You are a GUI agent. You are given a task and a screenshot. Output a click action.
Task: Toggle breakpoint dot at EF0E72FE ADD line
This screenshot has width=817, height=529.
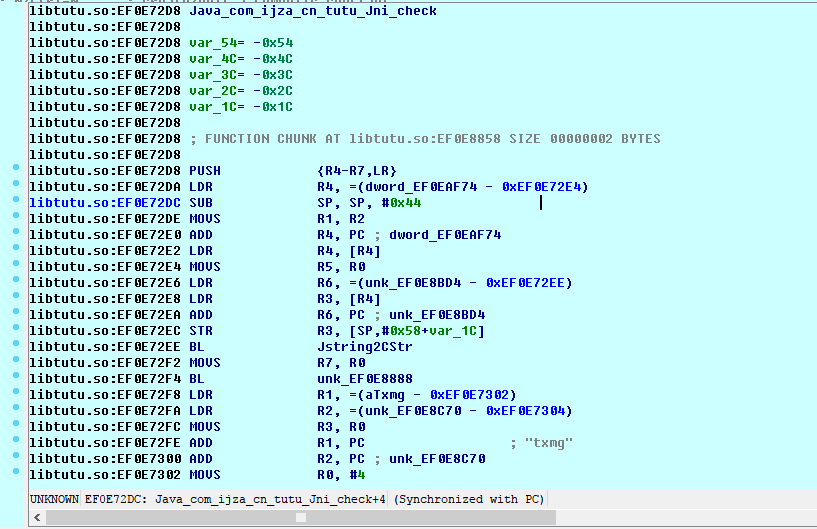pyautogui.click(x=16, y=439)
